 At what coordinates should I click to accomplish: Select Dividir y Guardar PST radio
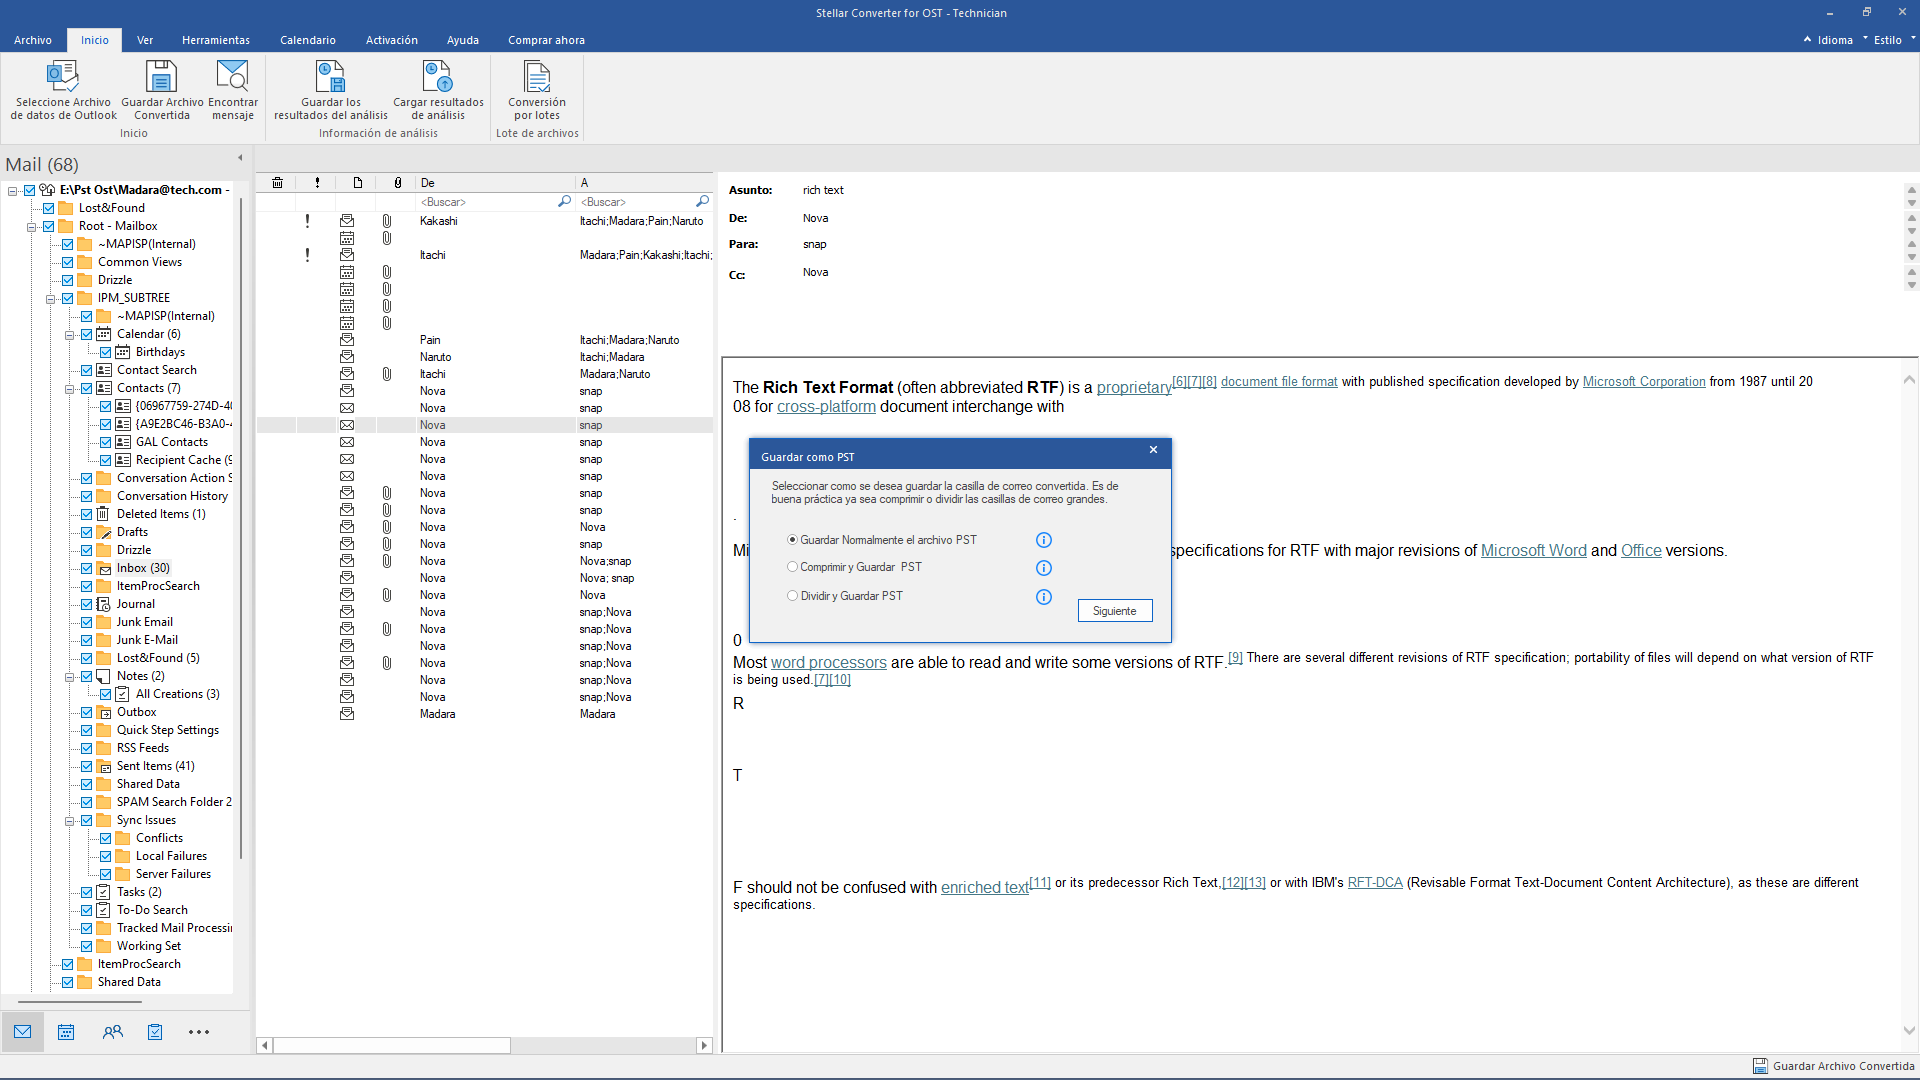[x=792, y=596]
